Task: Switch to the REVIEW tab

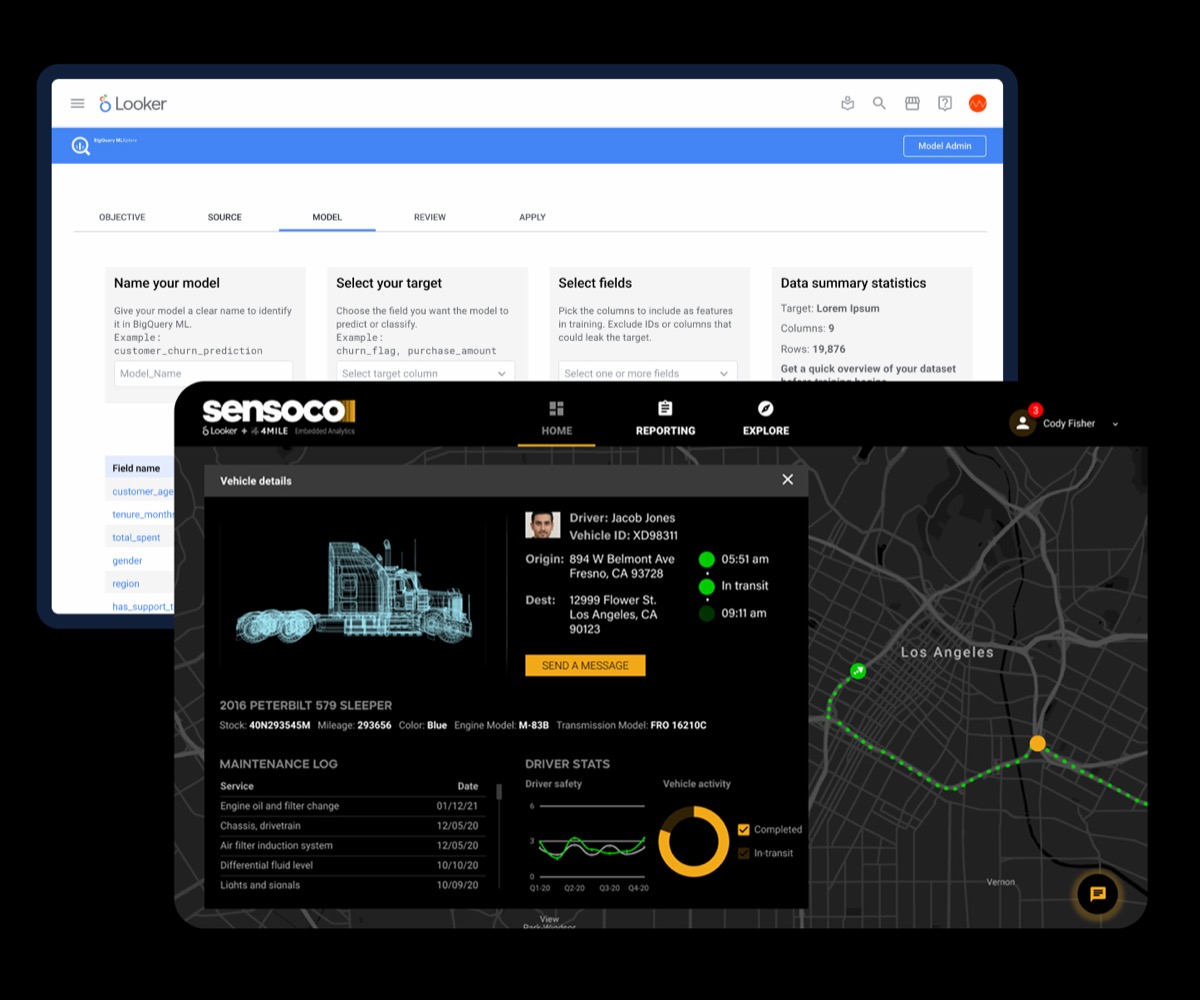Action: [430, 217]
